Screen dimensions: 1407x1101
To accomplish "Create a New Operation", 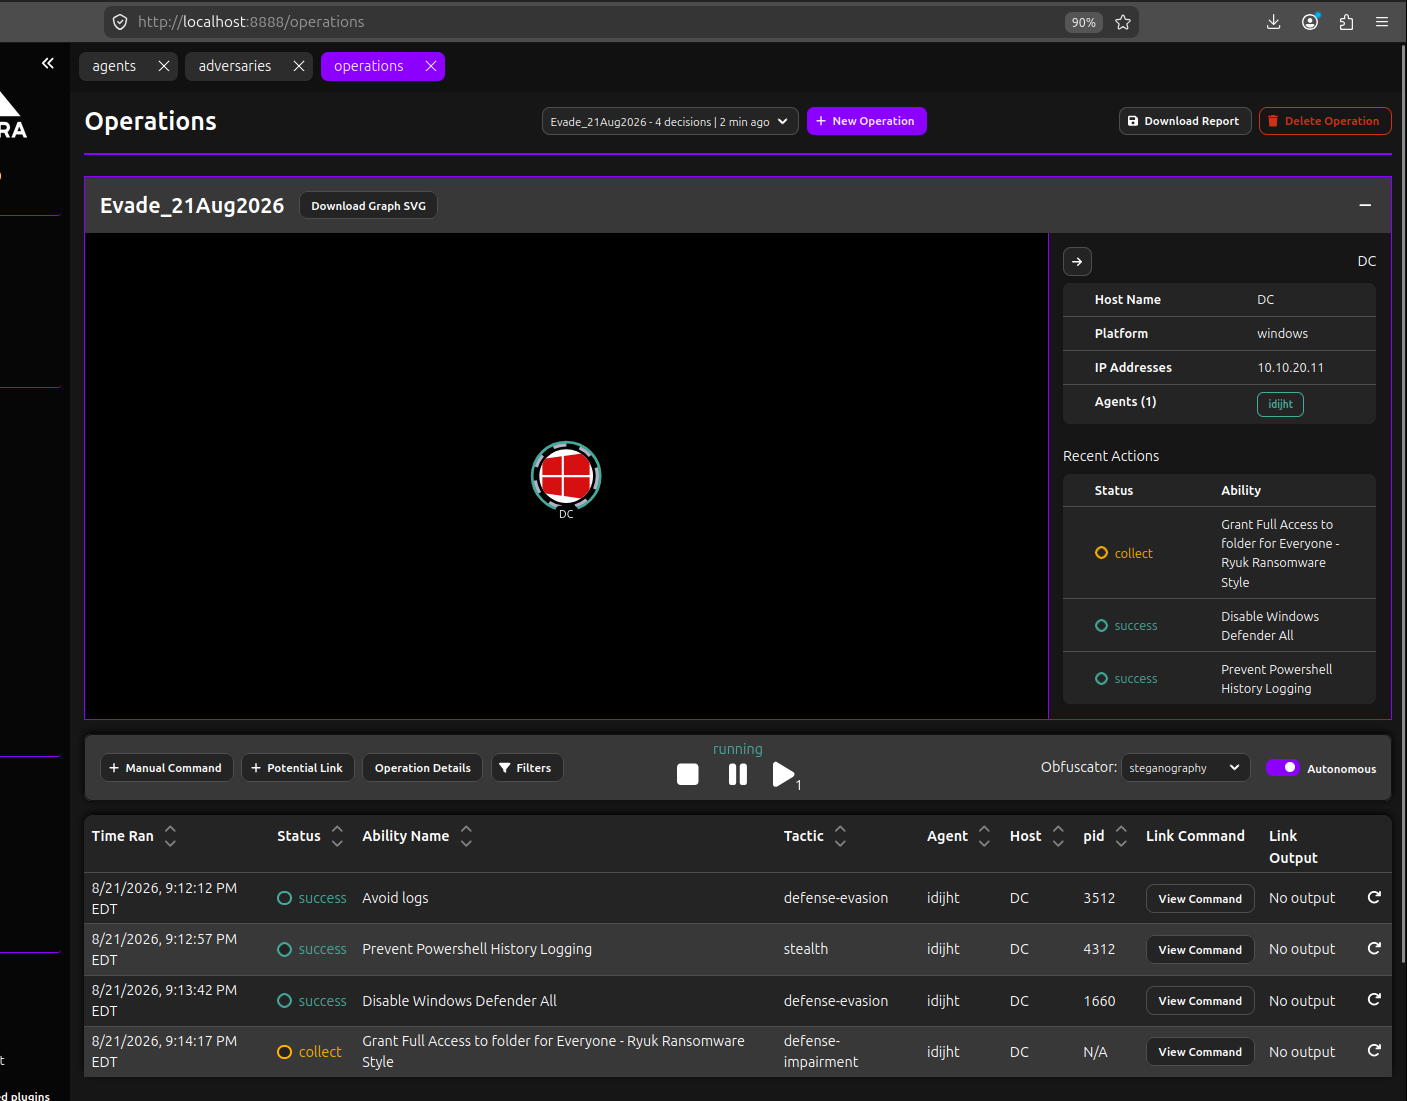I will tap(867, 121).
